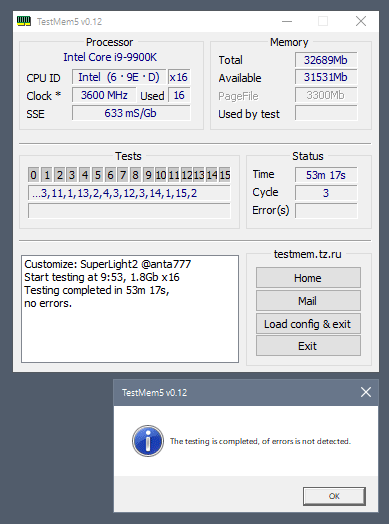389x524 pixels.
Task: Click the blue information icon in dialog
Action: coord(148,441)
